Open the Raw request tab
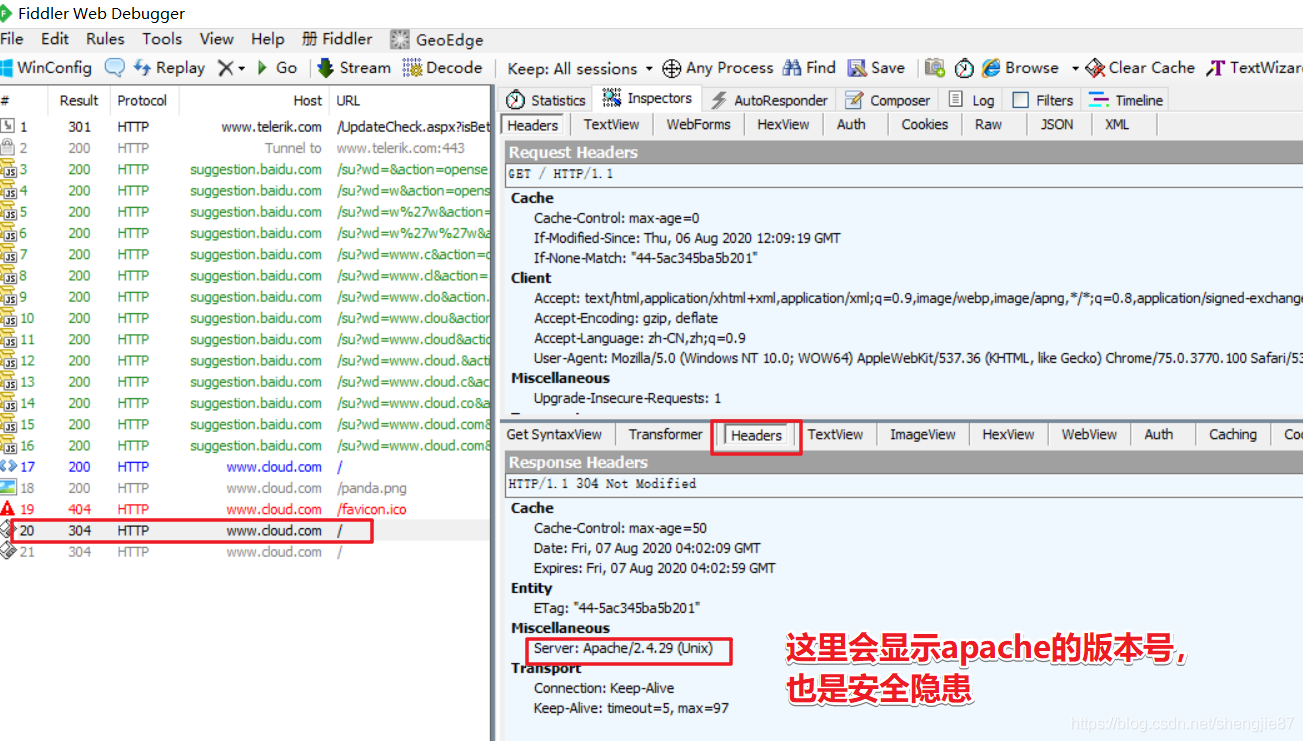 point(988,125)
